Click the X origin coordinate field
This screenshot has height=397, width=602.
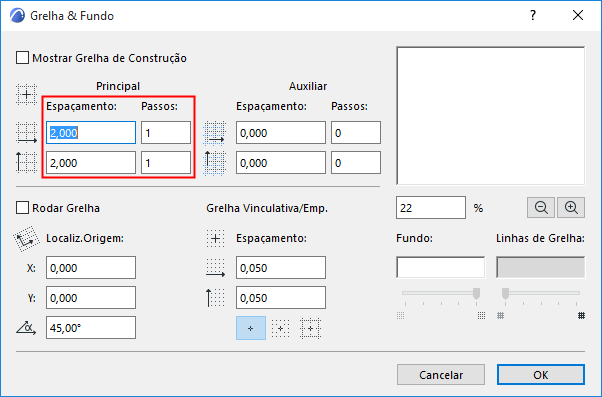click(91, 268)
